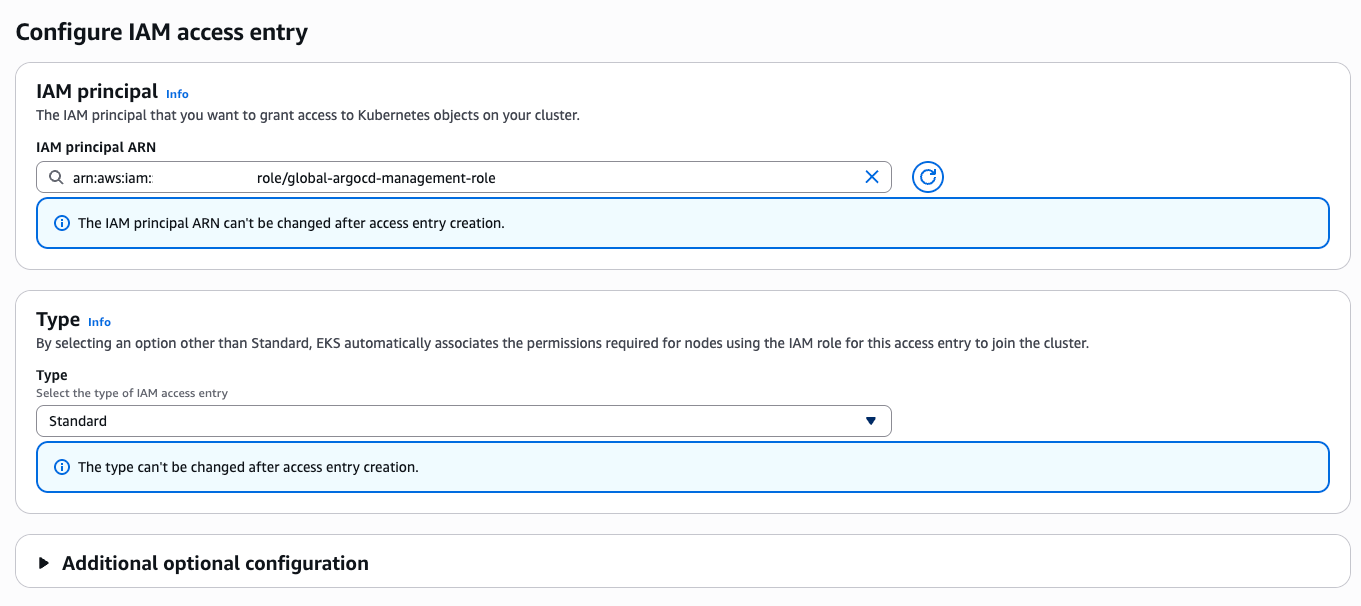Click 'Configure IAM access entry' heading
1361x606 pixels.
162,31
